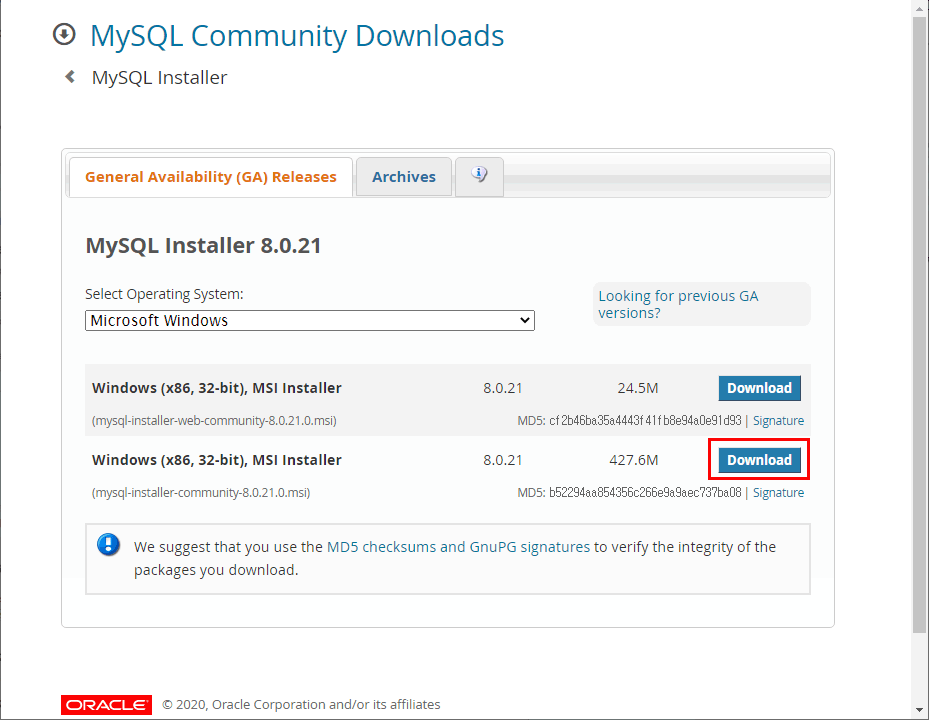
Task: Click the scrollbar up arrow
Action: tap(920, 8)
